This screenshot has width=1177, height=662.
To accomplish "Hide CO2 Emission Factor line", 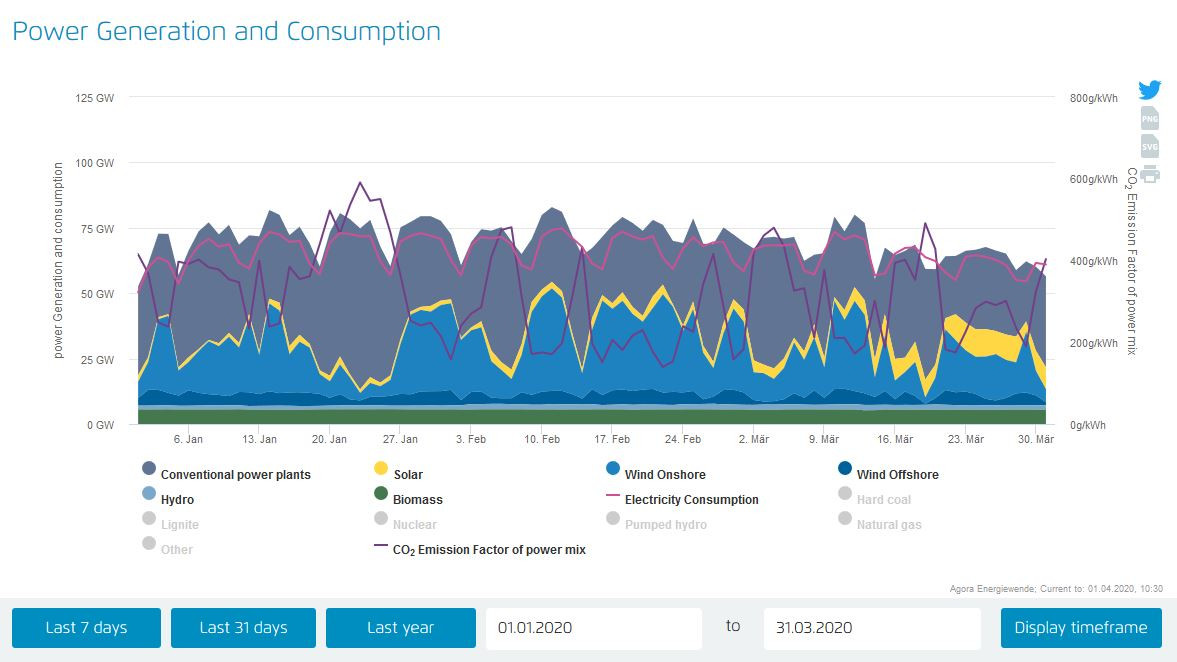I will pos(488,550).
